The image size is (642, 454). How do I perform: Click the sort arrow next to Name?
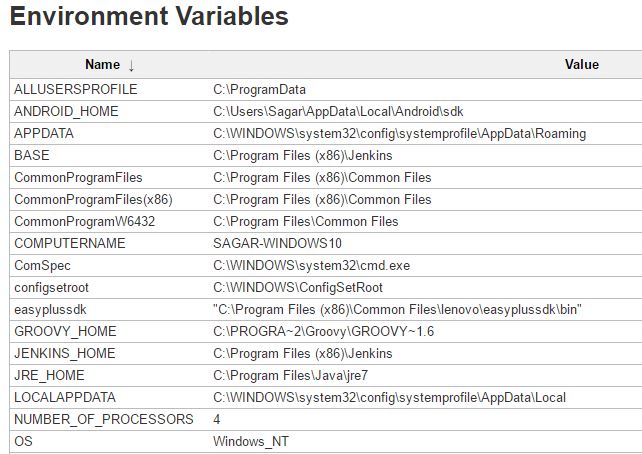click(x=131, y=65)
